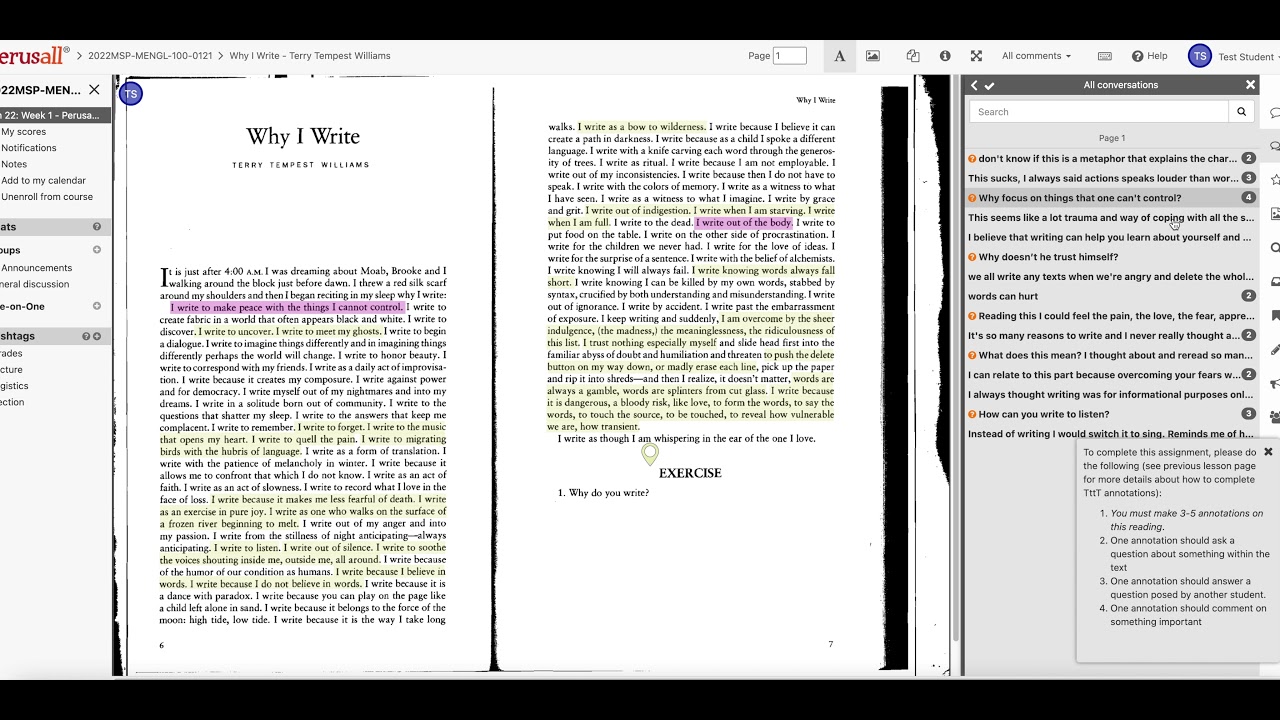The width and height of the screenshot is (1280, 720).
Task: Click the pink highlight "I write out of the body"
Action: [745, 223]
